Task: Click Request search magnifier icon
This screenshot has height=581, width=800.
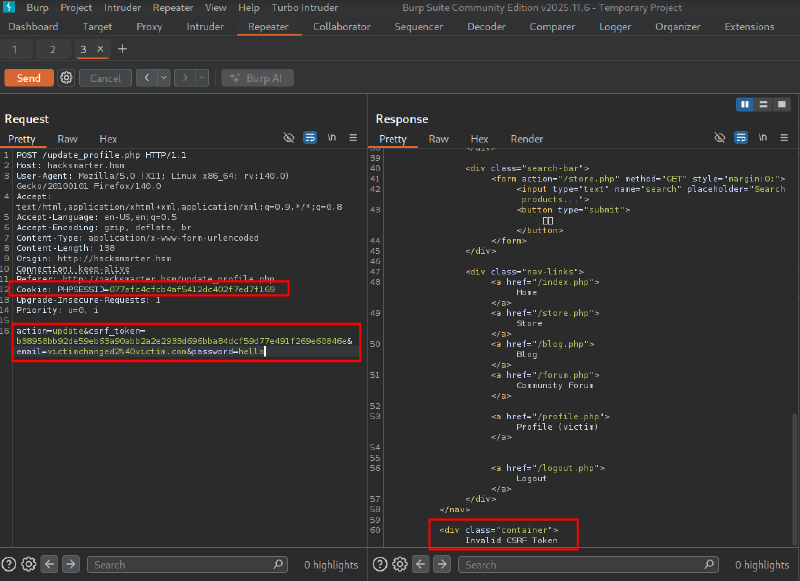Action: tap(278, 564)
